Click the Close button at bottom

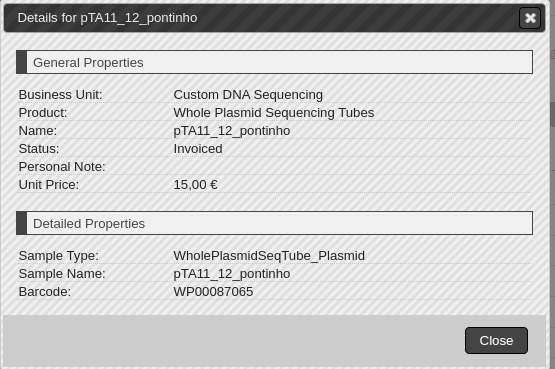click(496, 340)
